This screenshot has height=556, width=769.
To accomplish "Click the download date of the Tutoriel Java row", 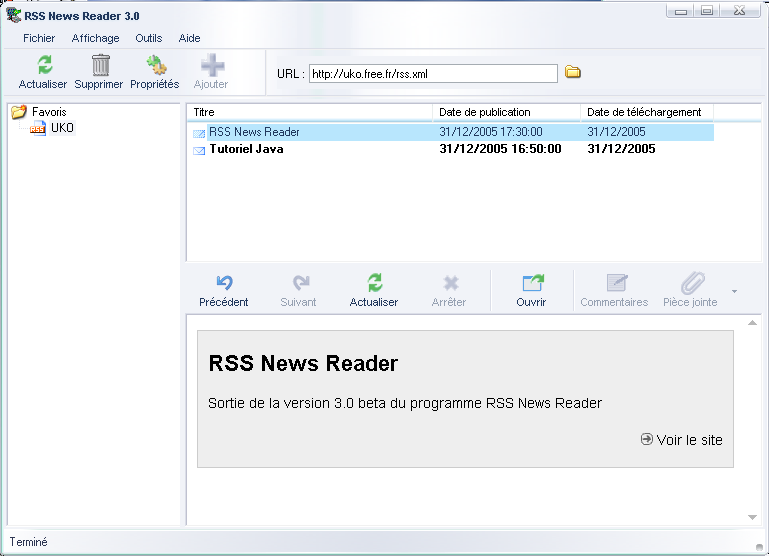I will click(621, 149).
